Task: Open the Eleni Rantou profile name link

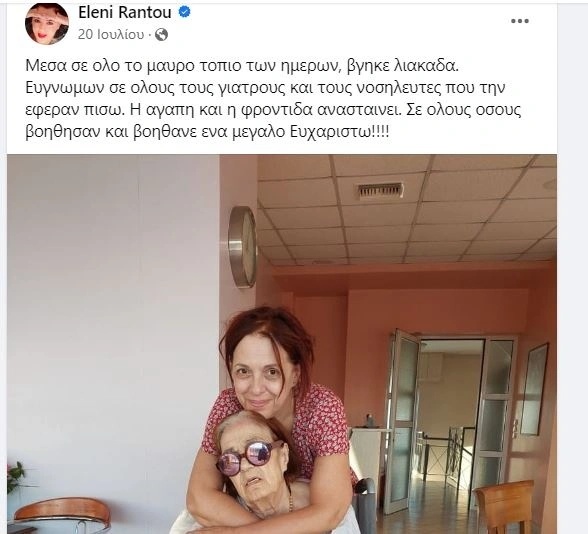Action: 125,13
